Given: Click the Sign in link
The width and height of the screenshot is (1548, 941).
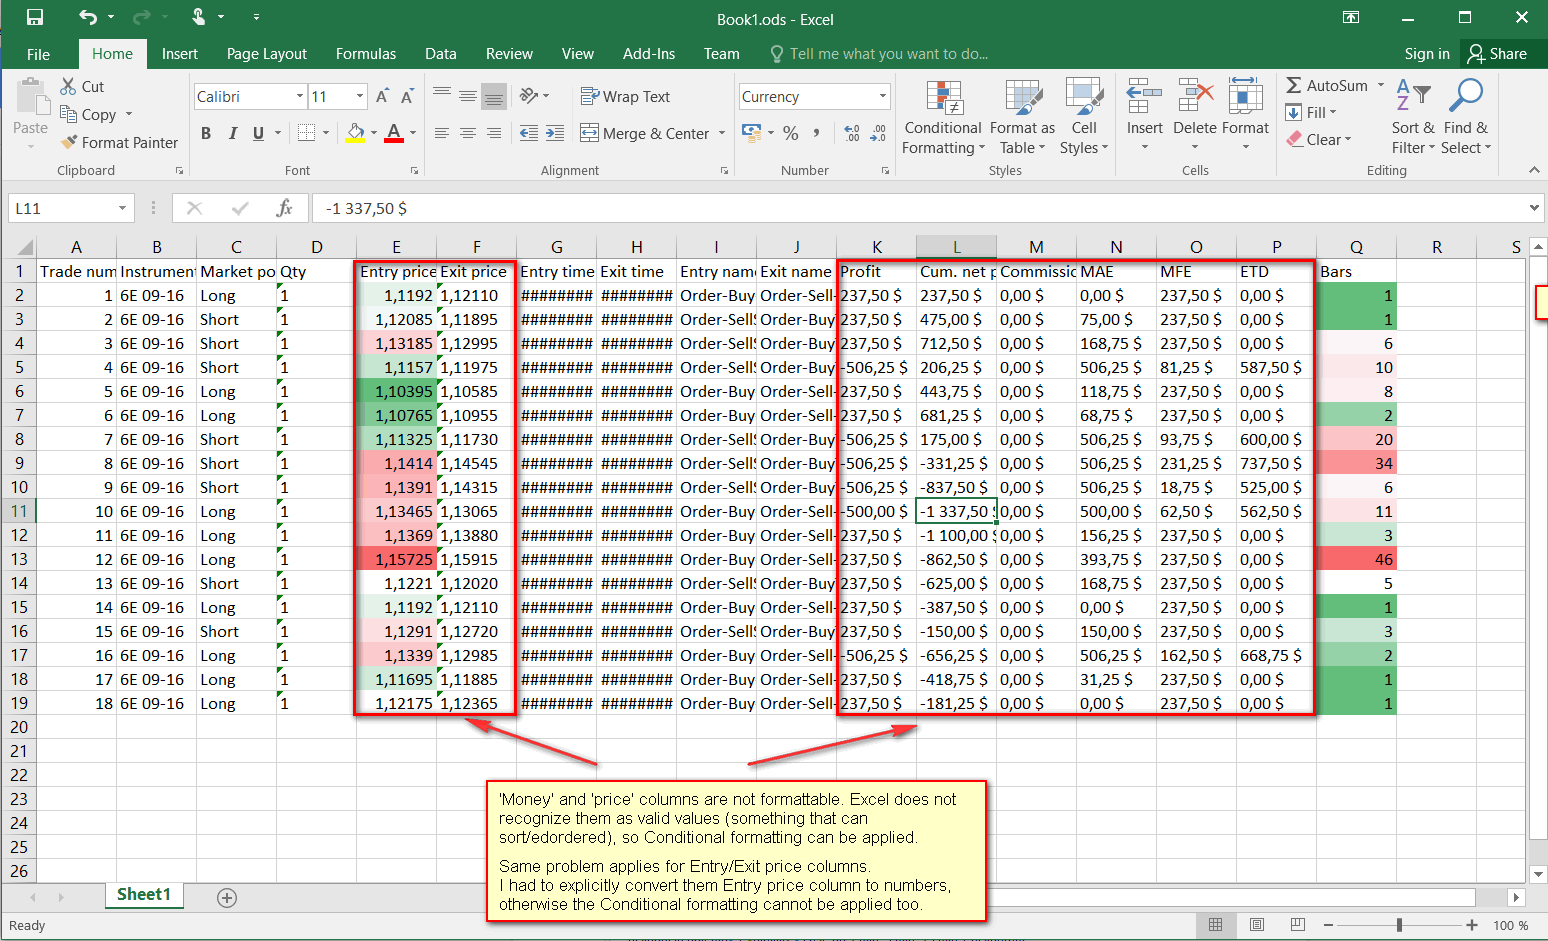Looking at the screenshot, I should 1426,54.
